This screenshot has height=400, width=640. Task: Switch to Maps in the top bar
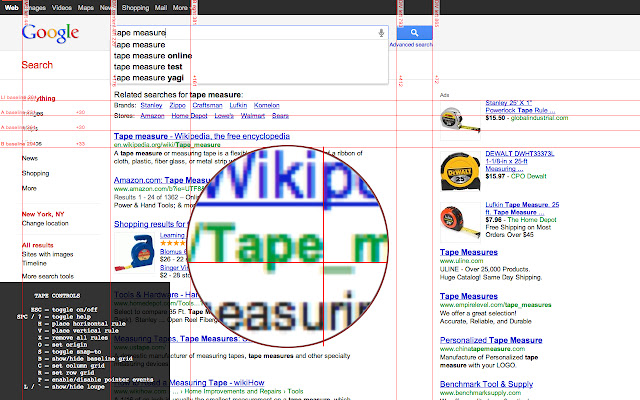click(86, 7)
